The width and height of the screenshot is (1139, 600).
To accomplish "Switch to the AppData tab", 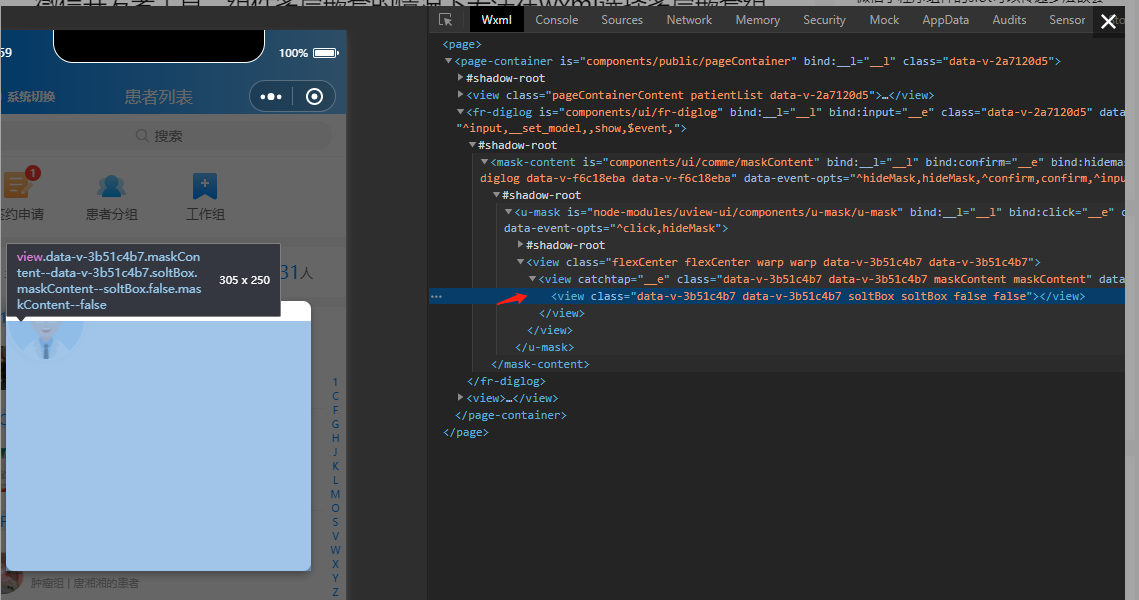I will pyautogui.click(x=946, y=20).
